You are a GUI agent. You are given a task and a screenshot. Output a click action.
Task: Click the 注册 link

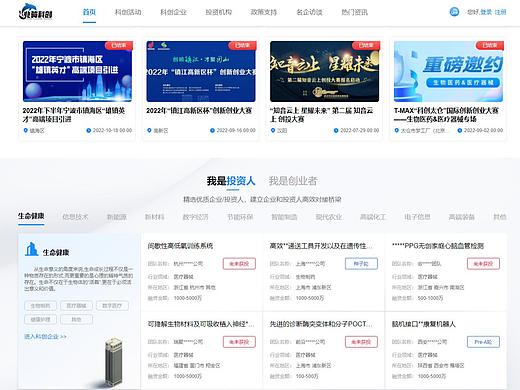click(500, 12)
